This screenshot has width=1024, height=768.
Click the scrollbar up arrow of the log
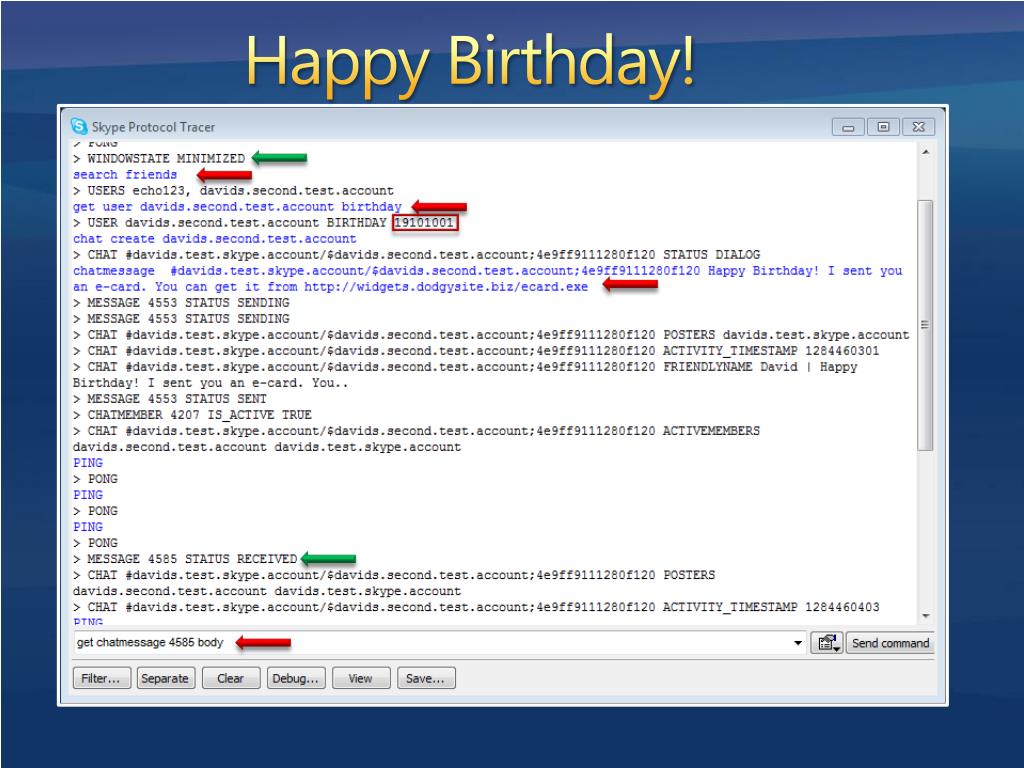925,152
